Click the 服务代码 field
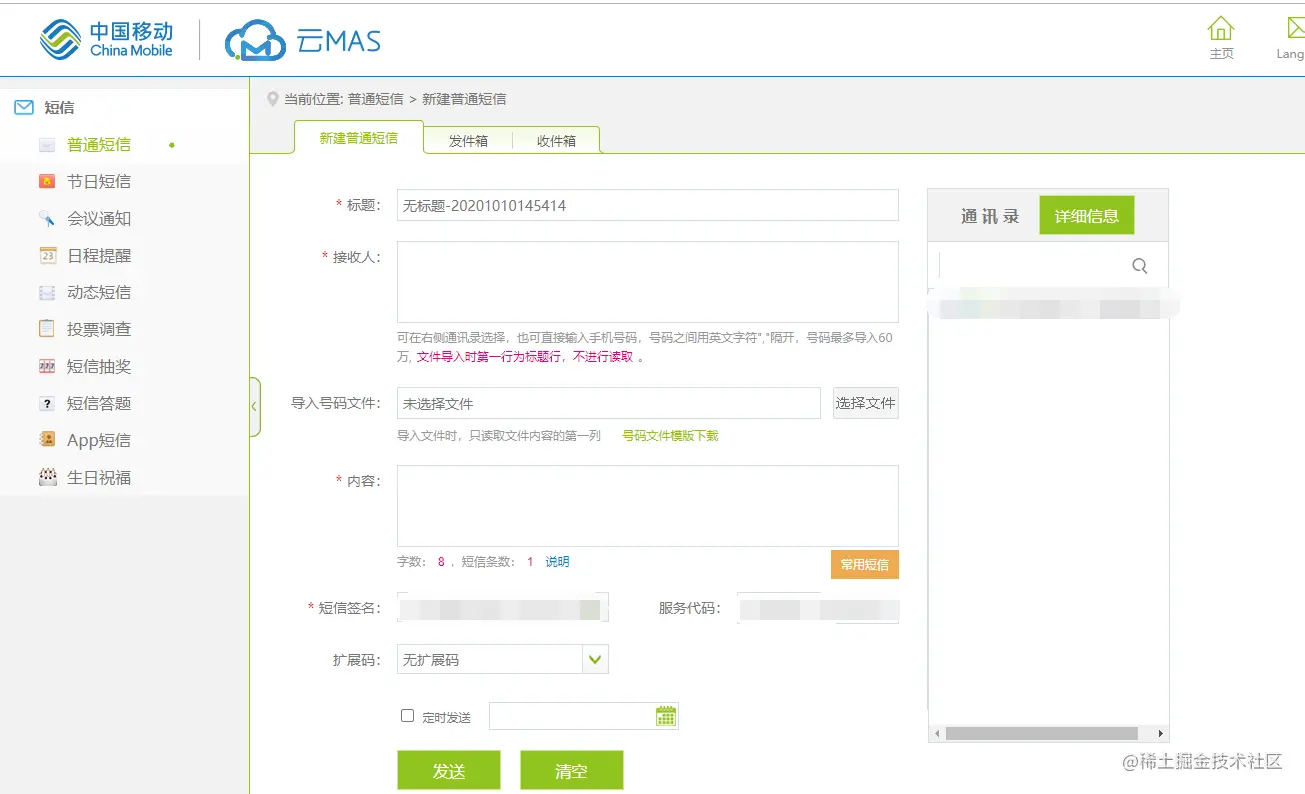 point(818,608)
